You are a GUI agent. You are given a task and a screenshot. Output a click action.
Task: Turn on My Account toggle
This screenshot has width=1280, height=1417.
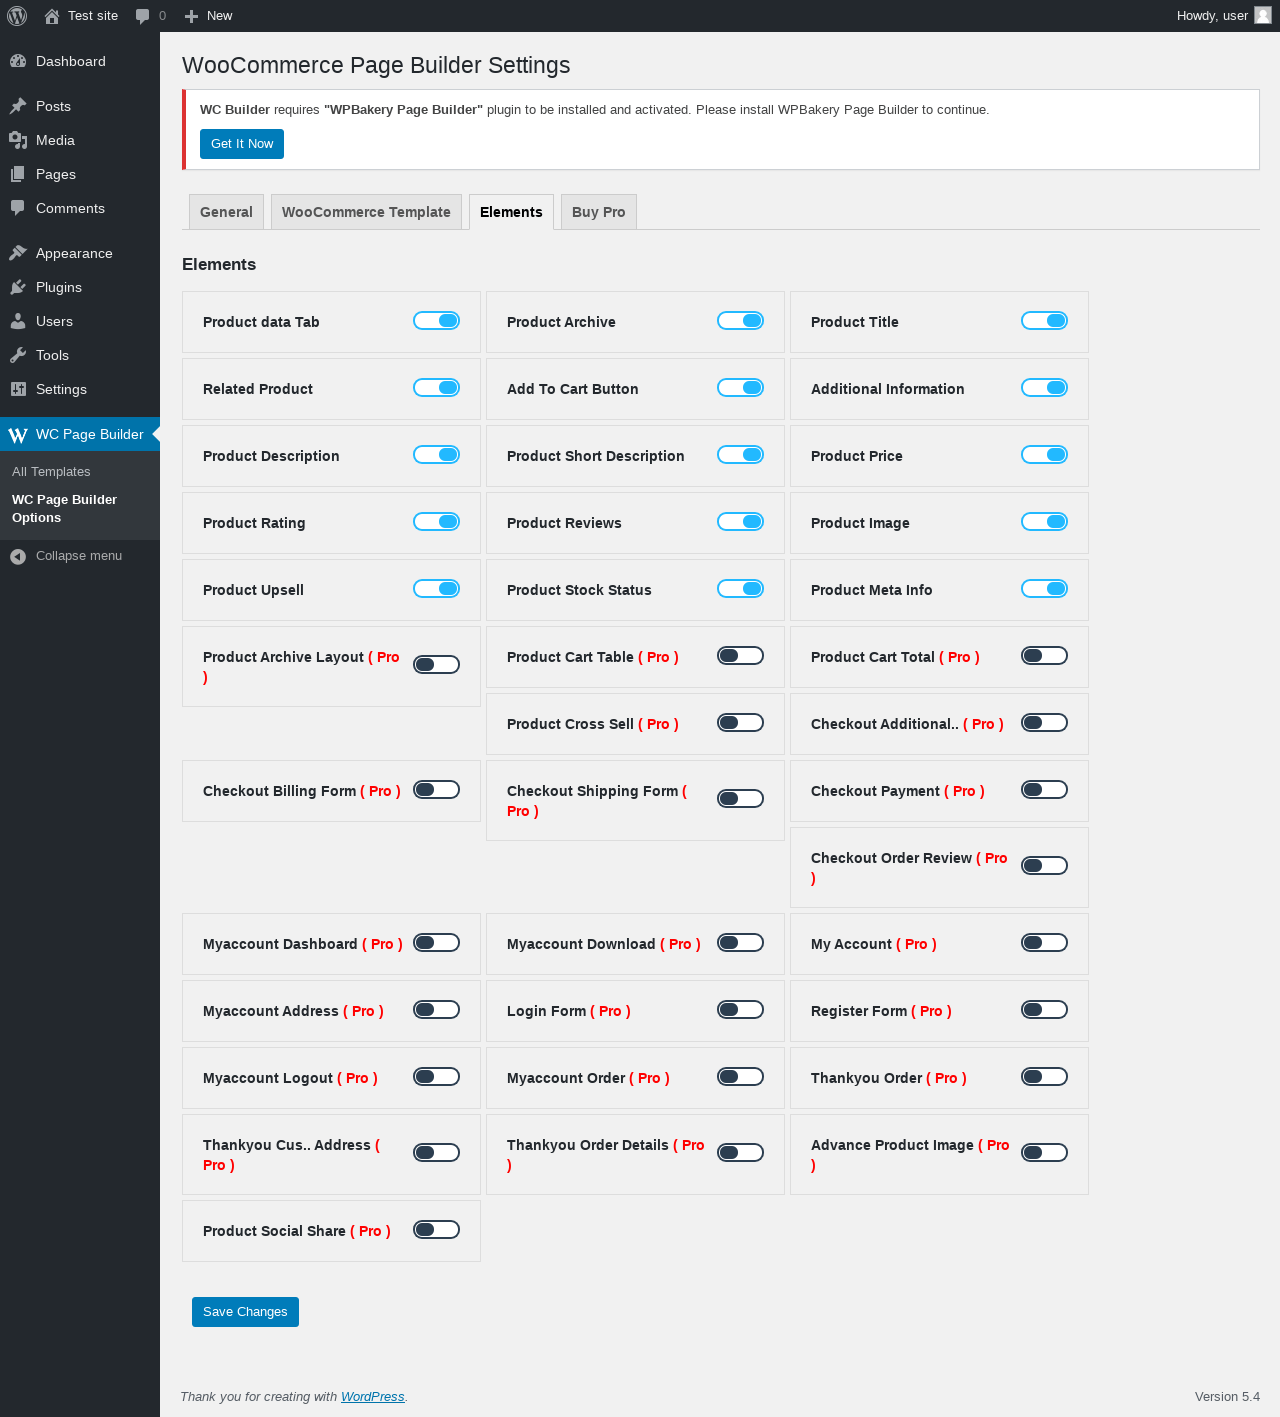[x=1045, y=943]
